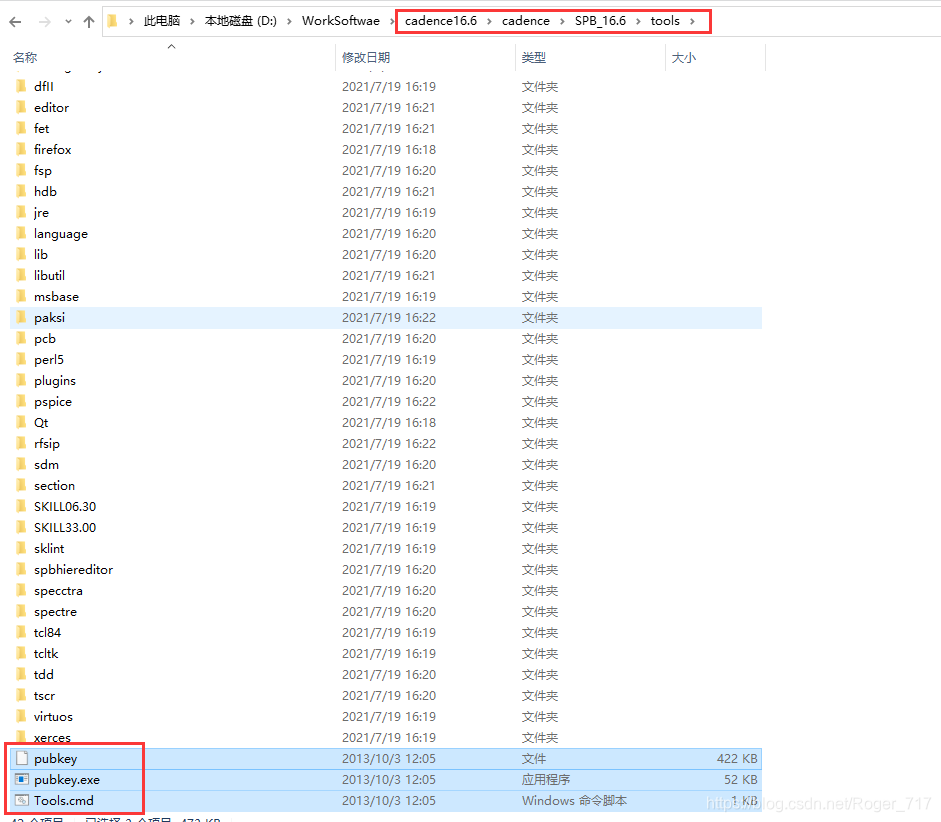Select the spbhiereditor folder
This screenshot has width=941, height=822.
[73, 570]
